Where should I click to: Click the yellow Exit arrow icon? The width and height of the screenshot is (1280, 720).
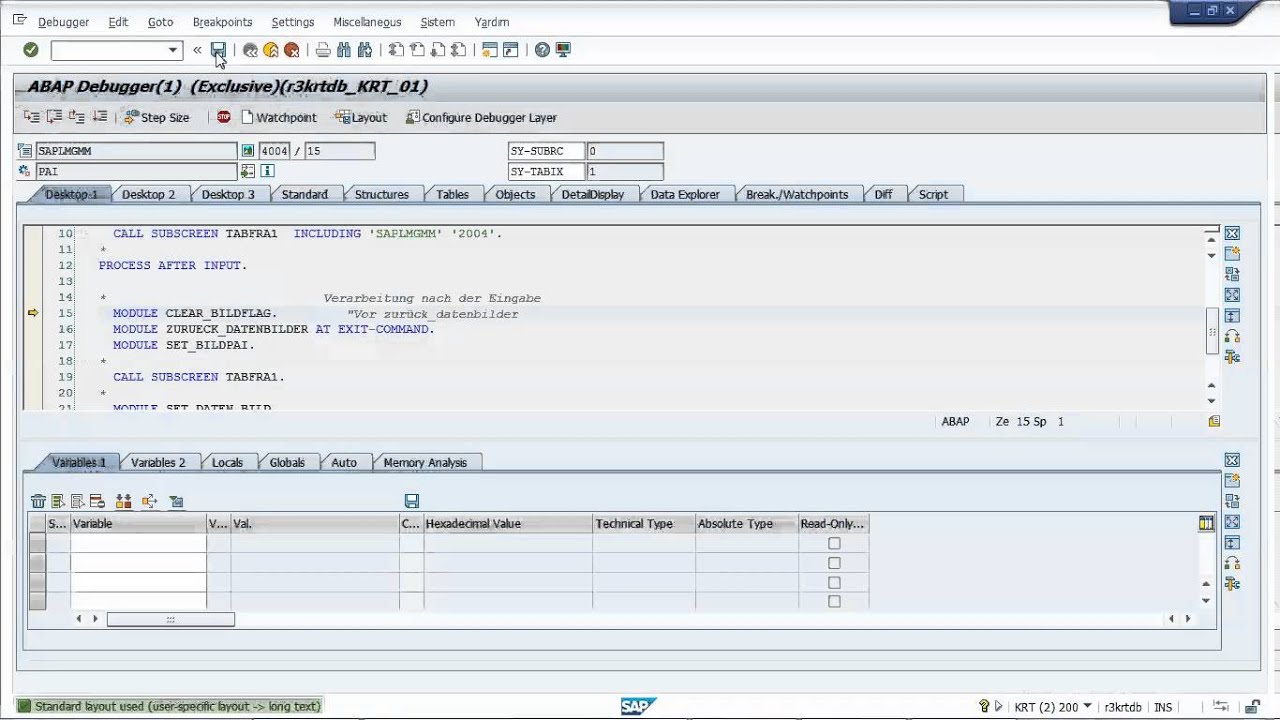270,50
